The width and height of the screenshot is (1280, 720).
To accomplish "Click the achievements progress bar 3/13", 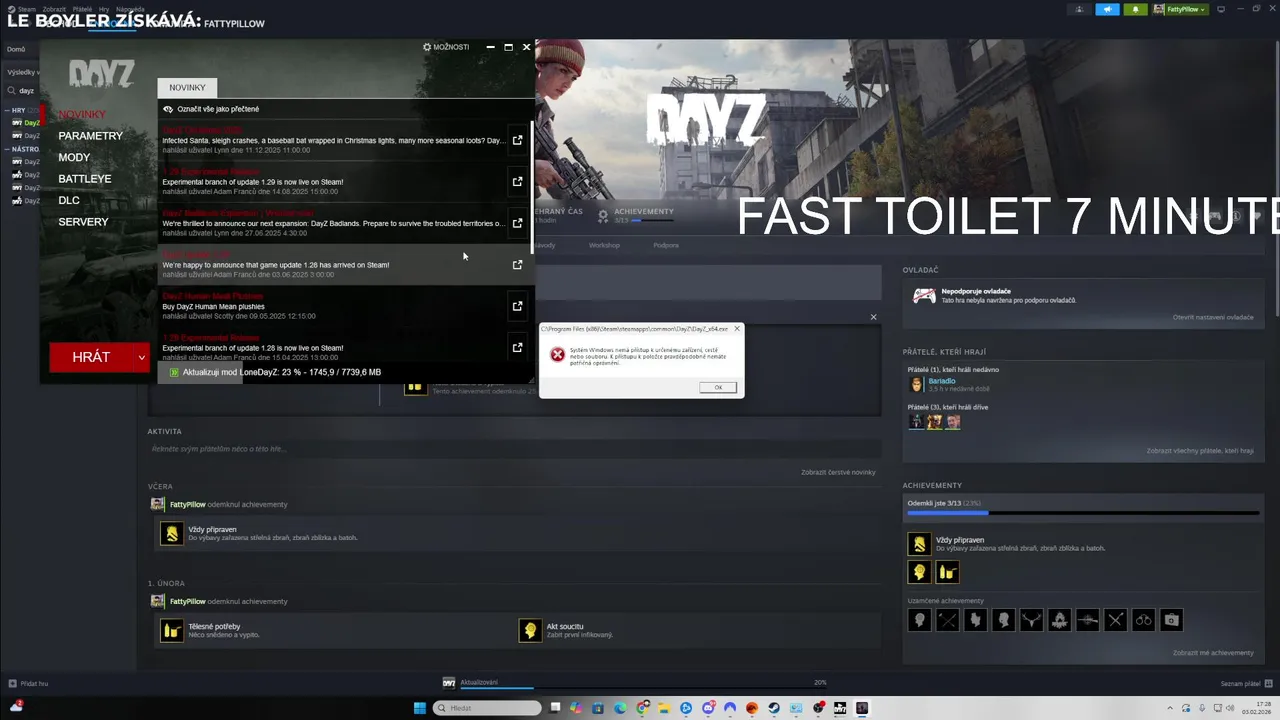I will point(1083,513).
